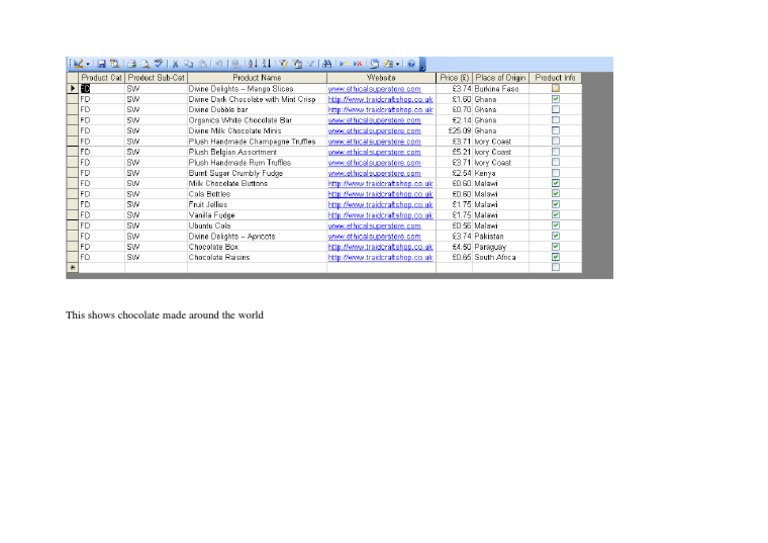This screenshot has width=768, height=543.
Task: Click the Sort Ascending icon
Action: pos(252,64)
